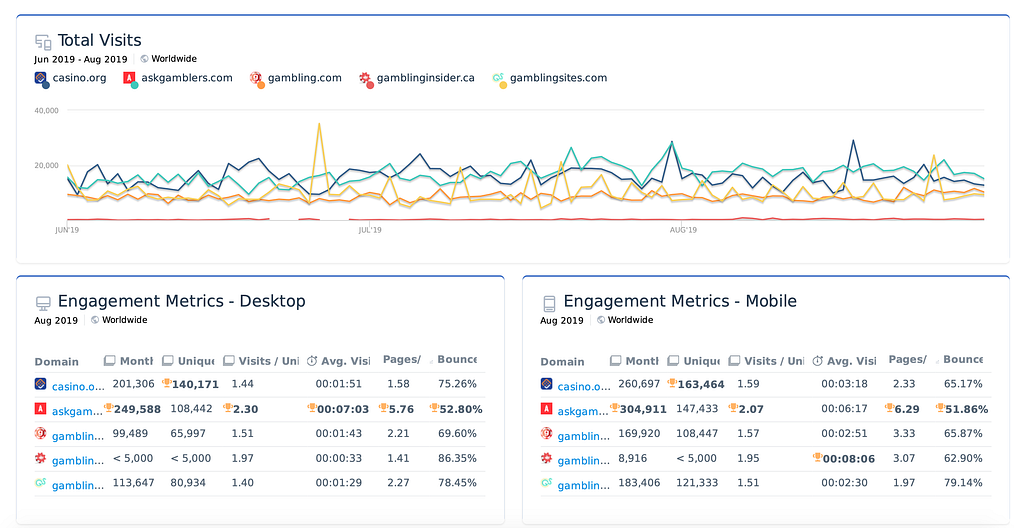Click the 86.35% bounce value in the Desktop table

pos(457,458)
